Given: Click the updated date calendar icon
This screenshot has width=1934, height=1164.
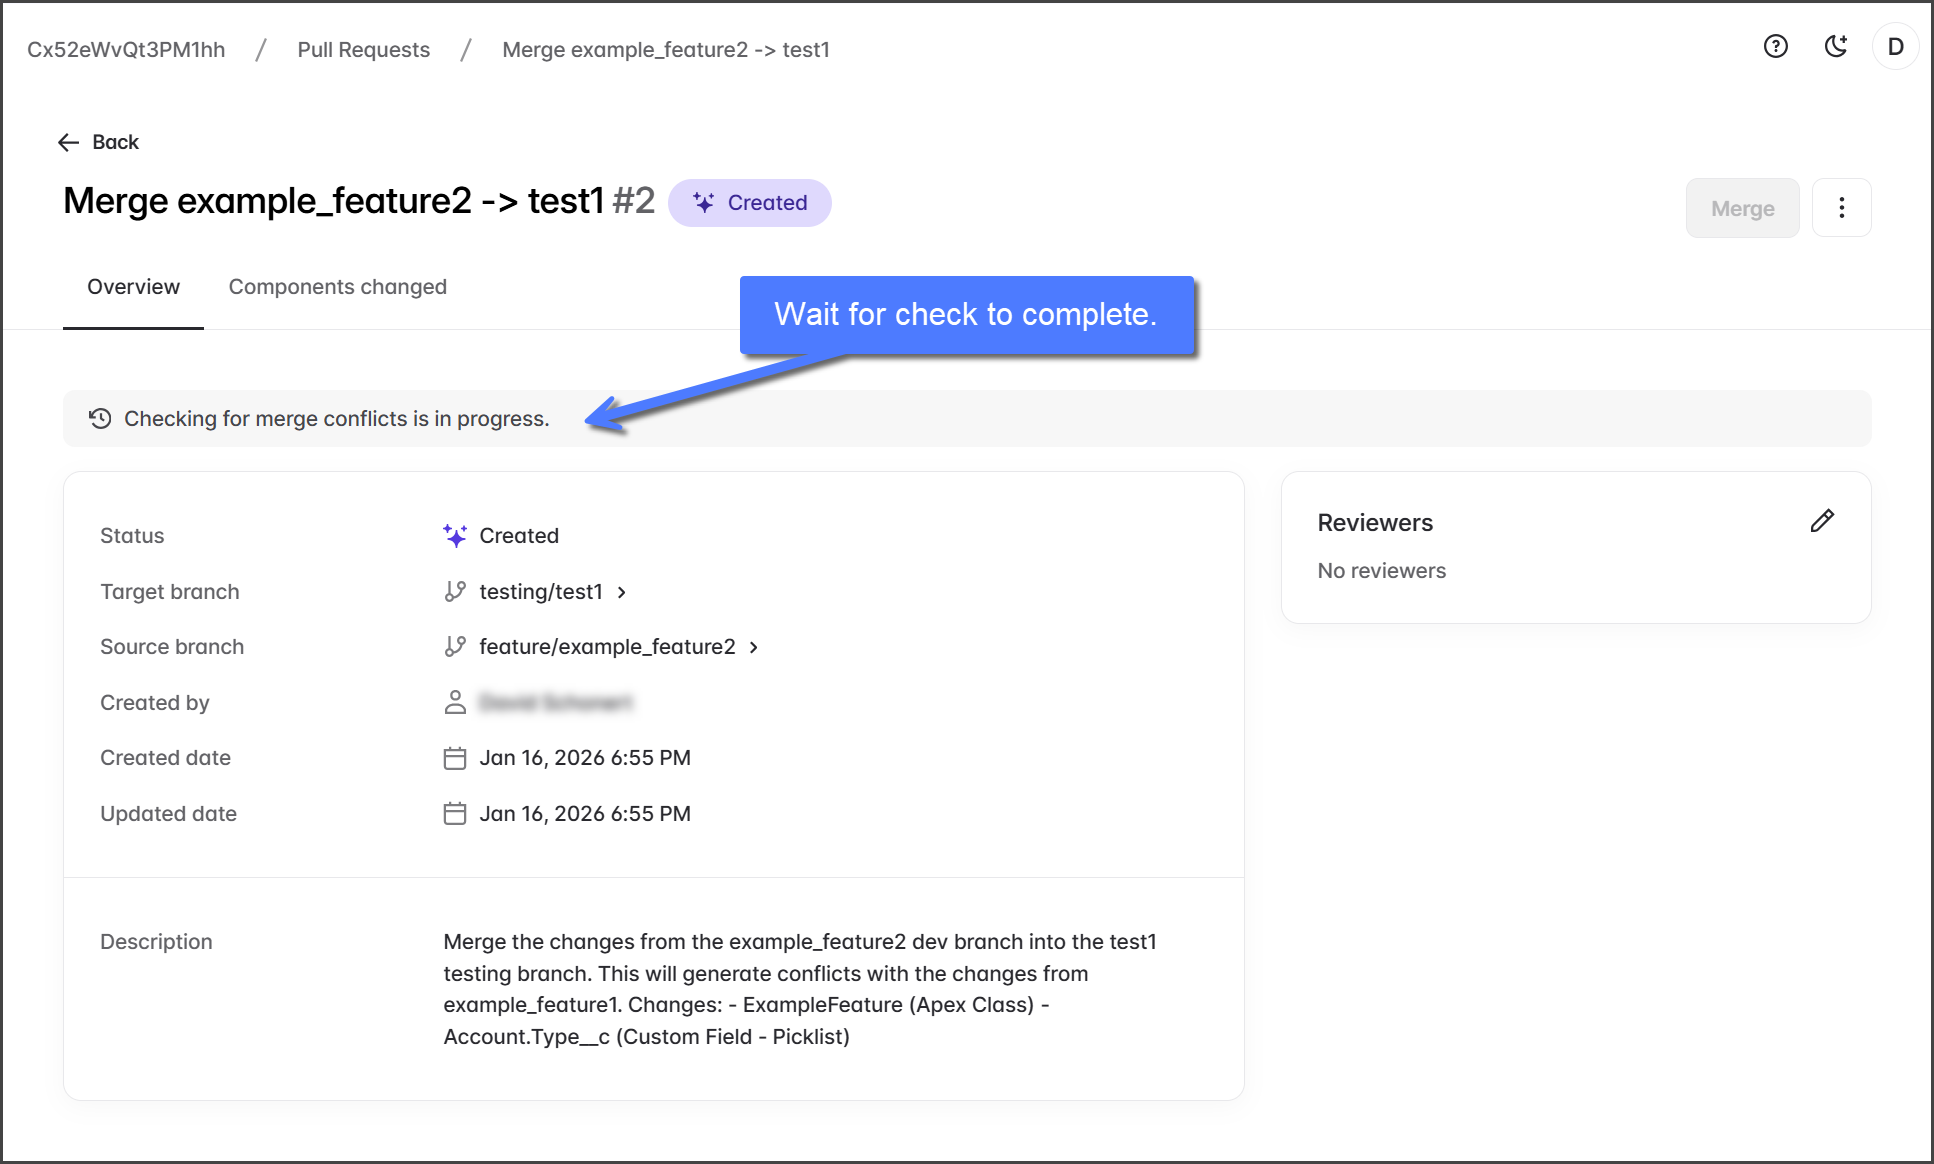Looking at the screenshot, I should point(455,814).
